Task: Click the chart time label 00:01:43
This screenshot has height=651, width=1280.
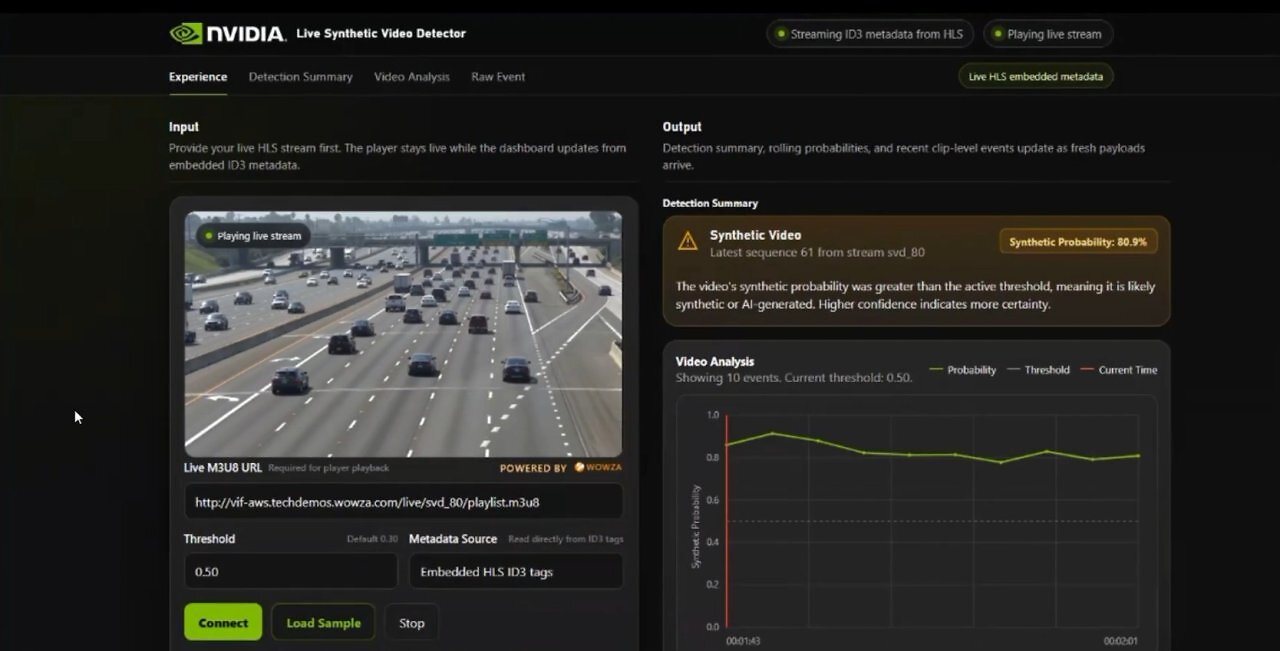Action: pos(743,641)
